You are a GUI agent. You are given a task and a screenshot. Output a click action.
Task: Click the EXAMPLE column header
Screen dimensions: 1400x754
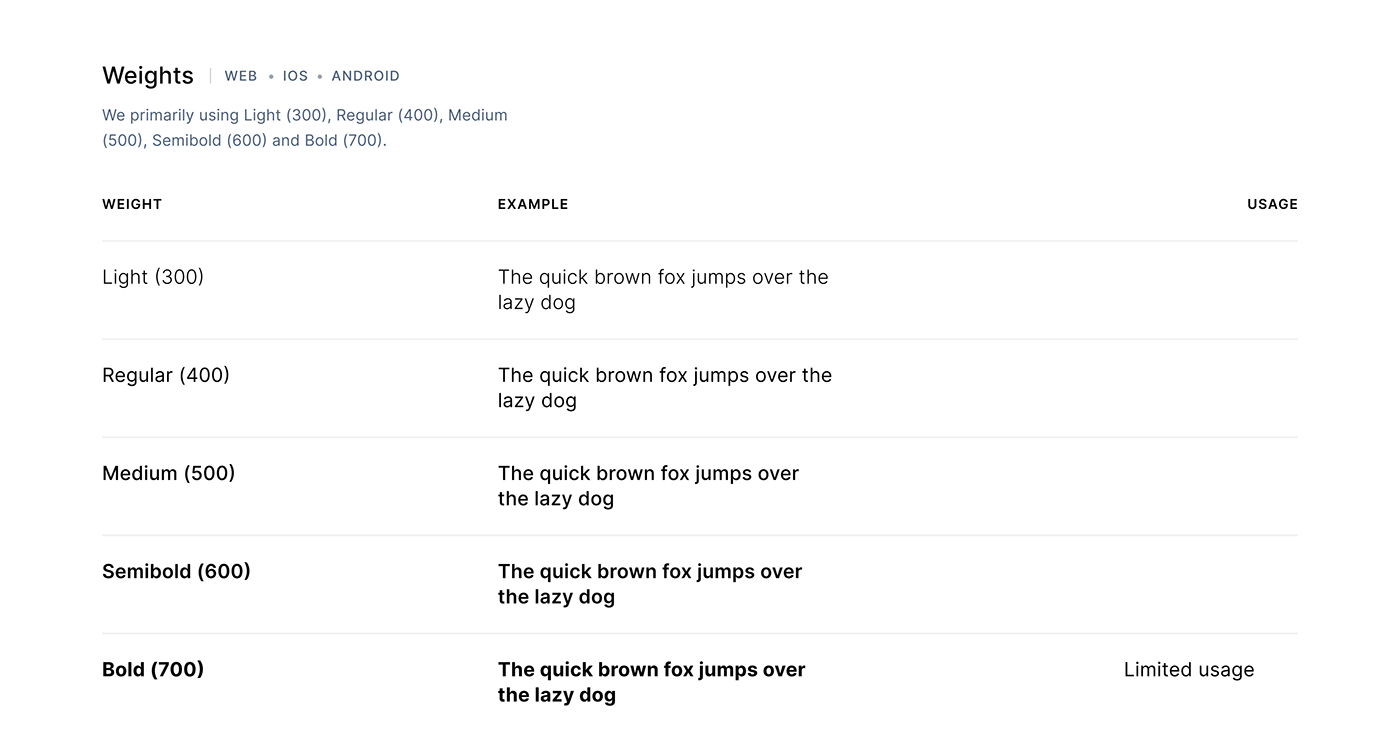point(533,204)
